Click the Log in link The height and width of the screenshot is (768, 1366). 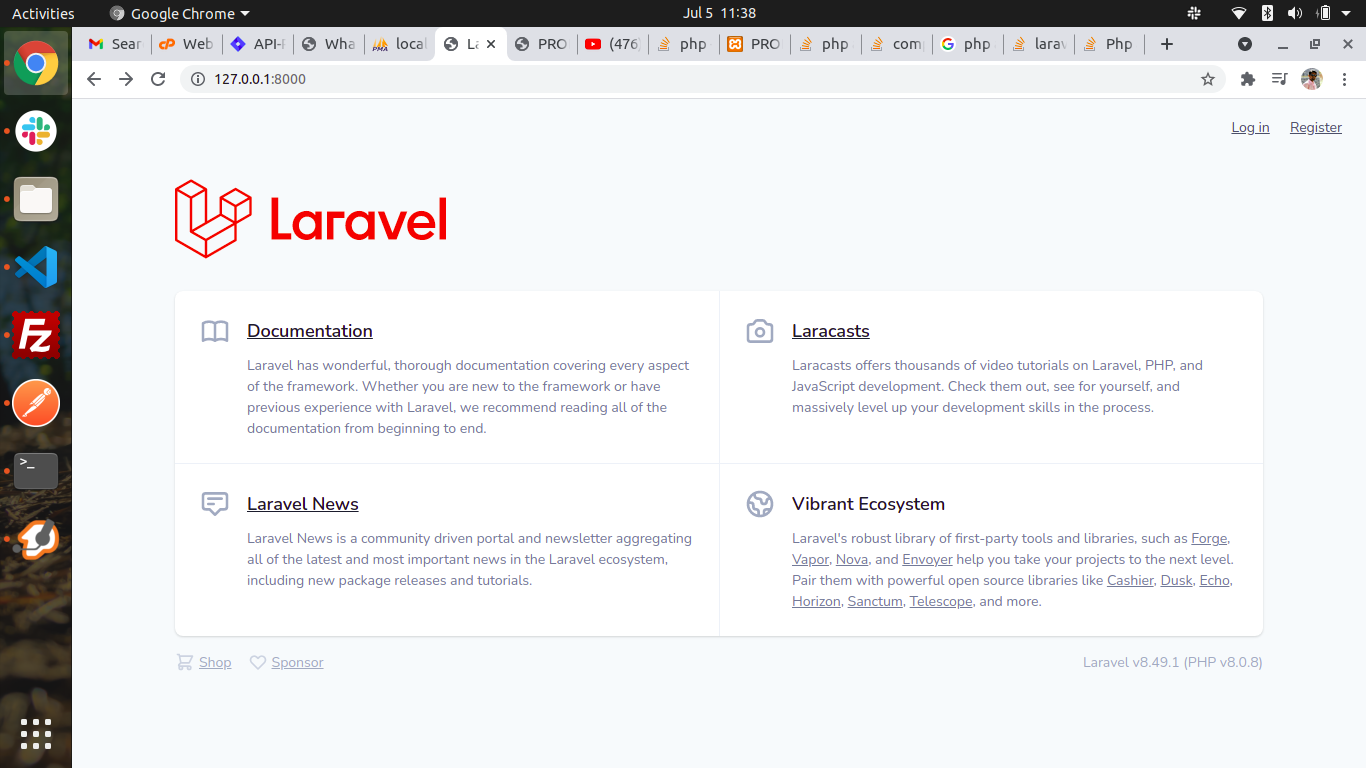(1250, 127)
